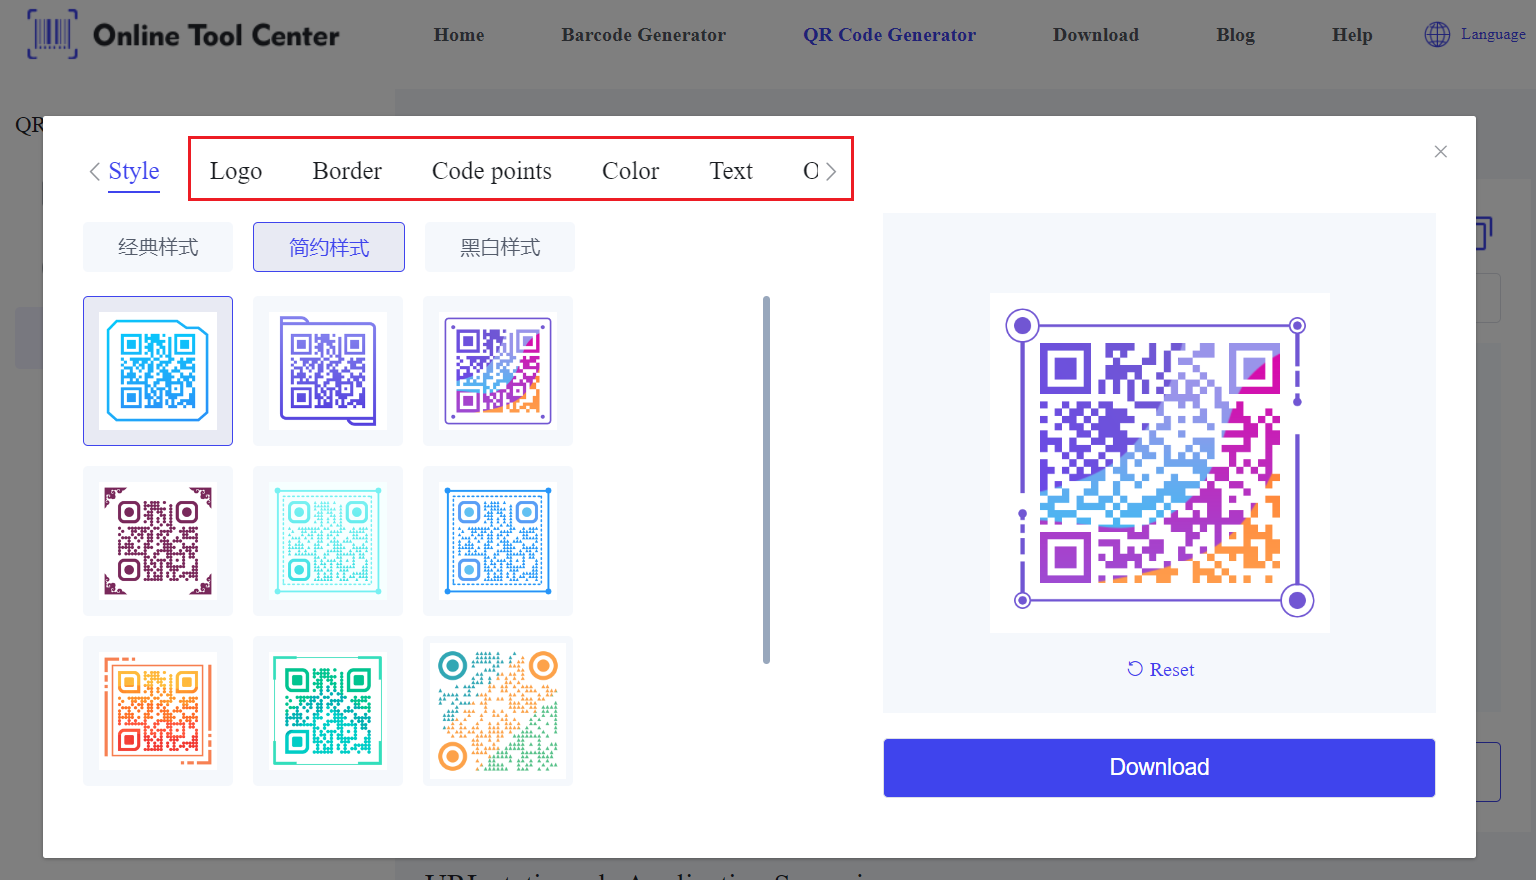Open the Home page link

[x=459, y=35]
